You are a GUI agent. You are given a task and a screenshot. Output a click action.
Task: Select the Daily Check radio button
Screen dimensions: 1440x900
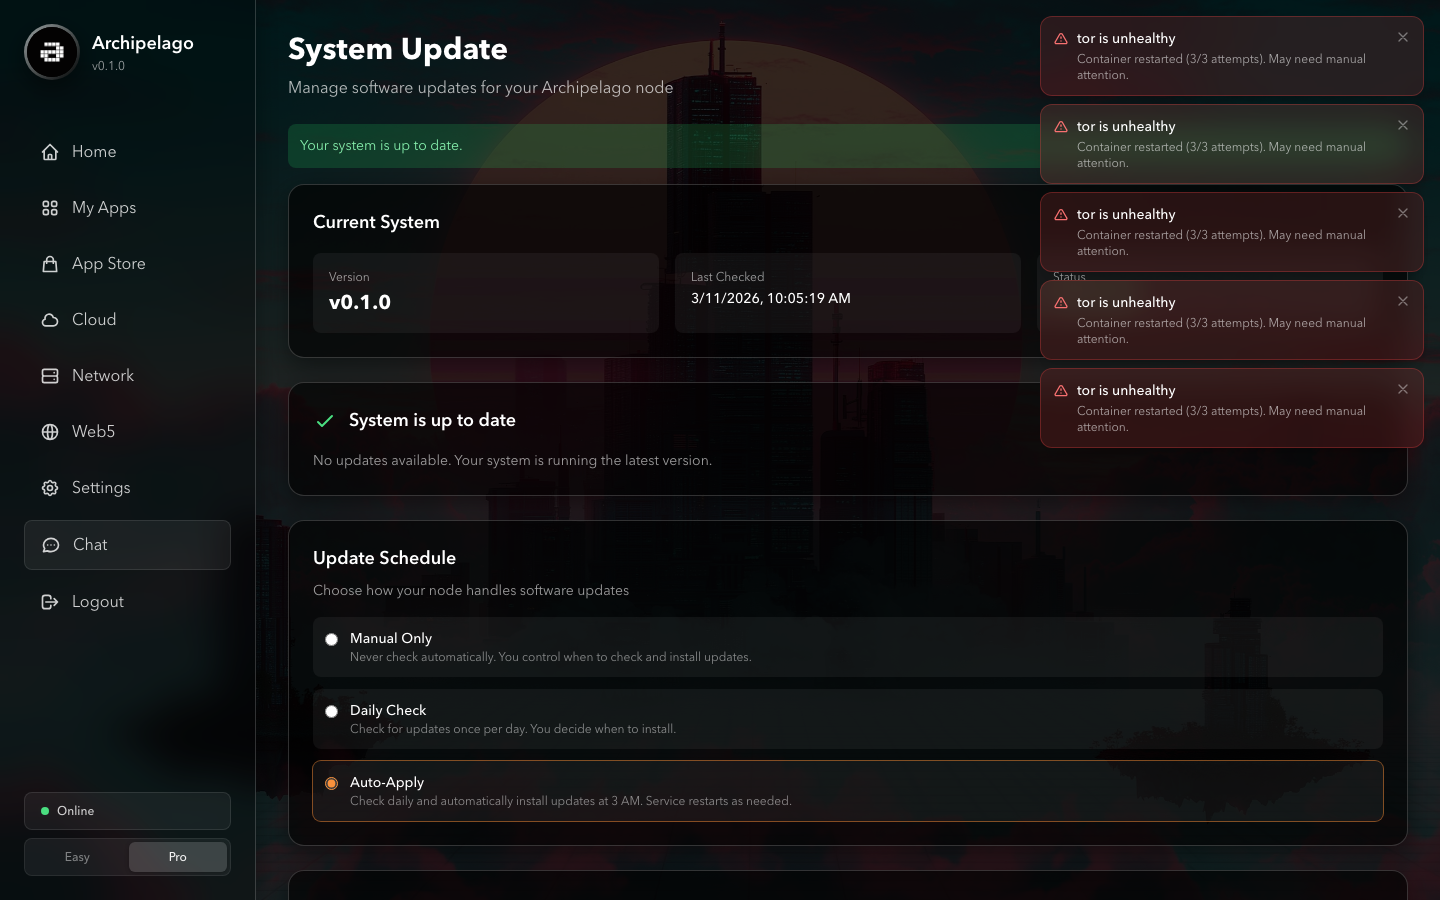coord(332,711)
